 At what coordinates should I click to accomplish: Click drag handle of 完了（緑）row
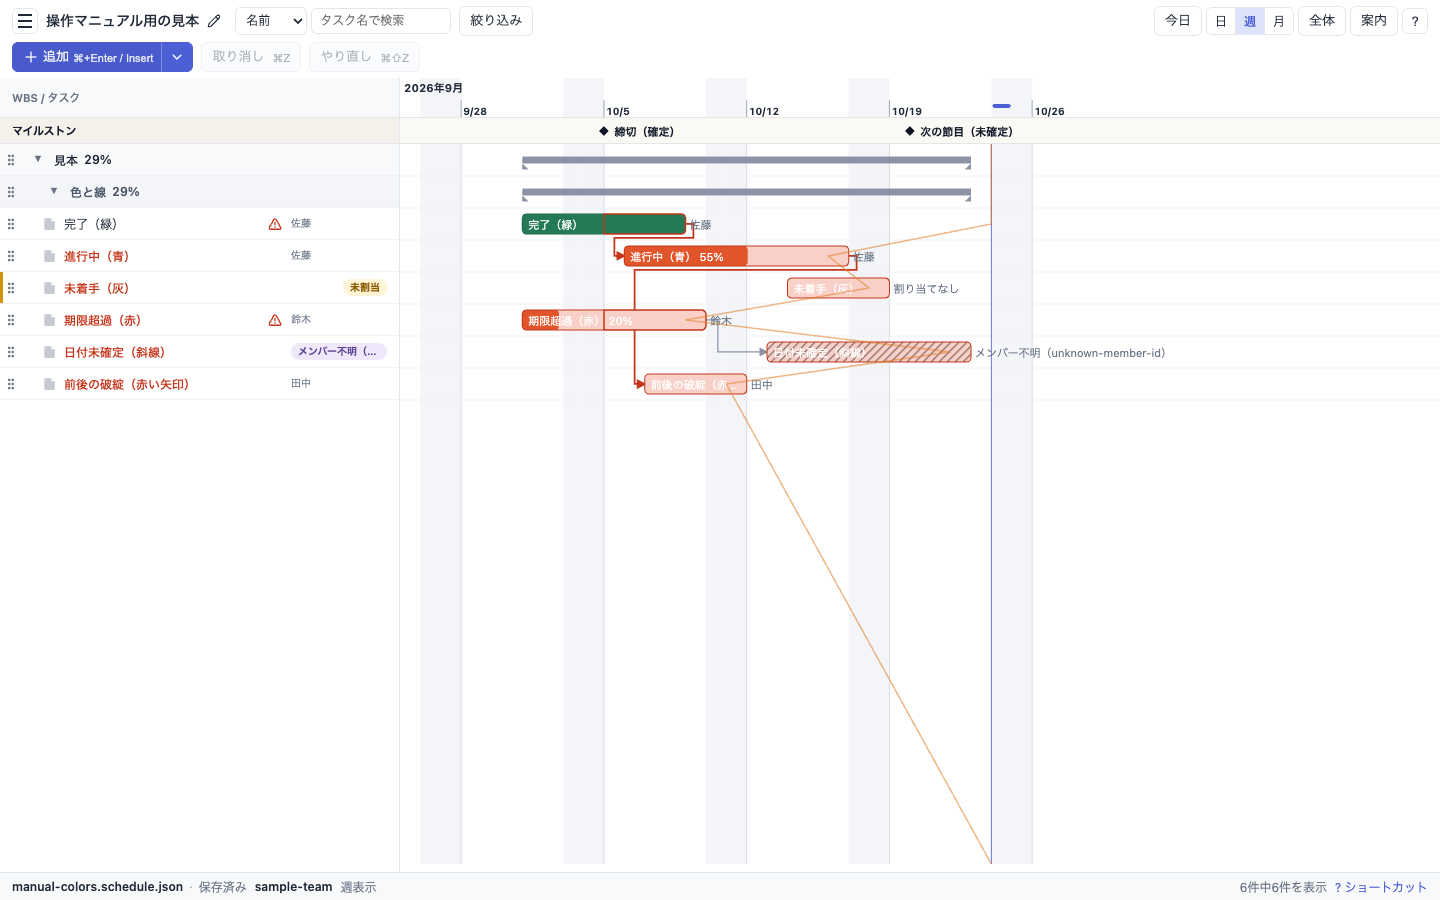[11, 224]
